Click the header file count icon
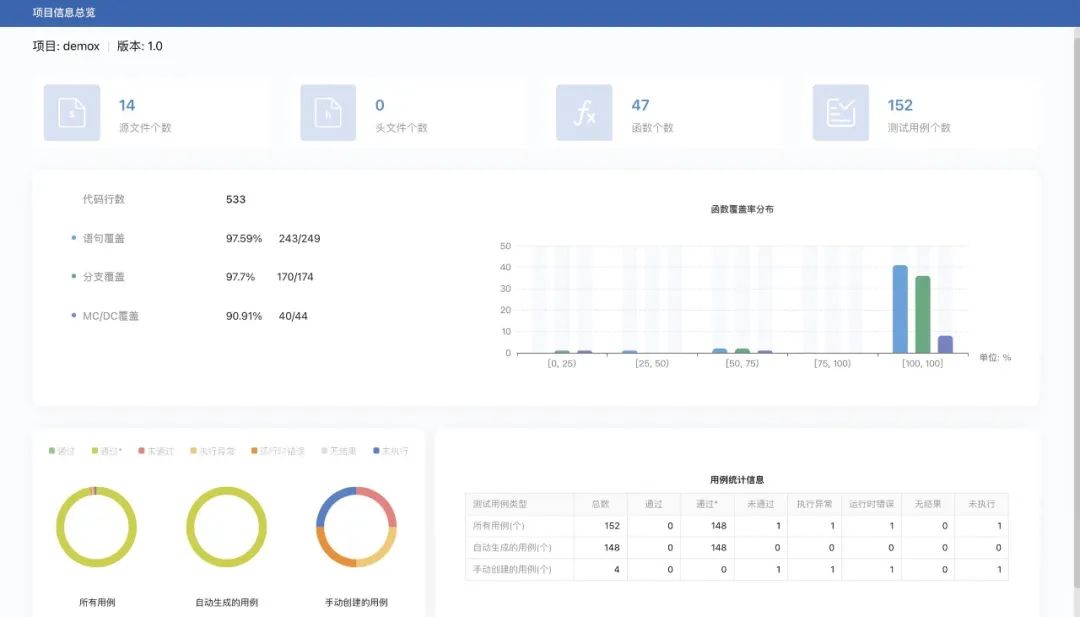 tap(328, 113)
